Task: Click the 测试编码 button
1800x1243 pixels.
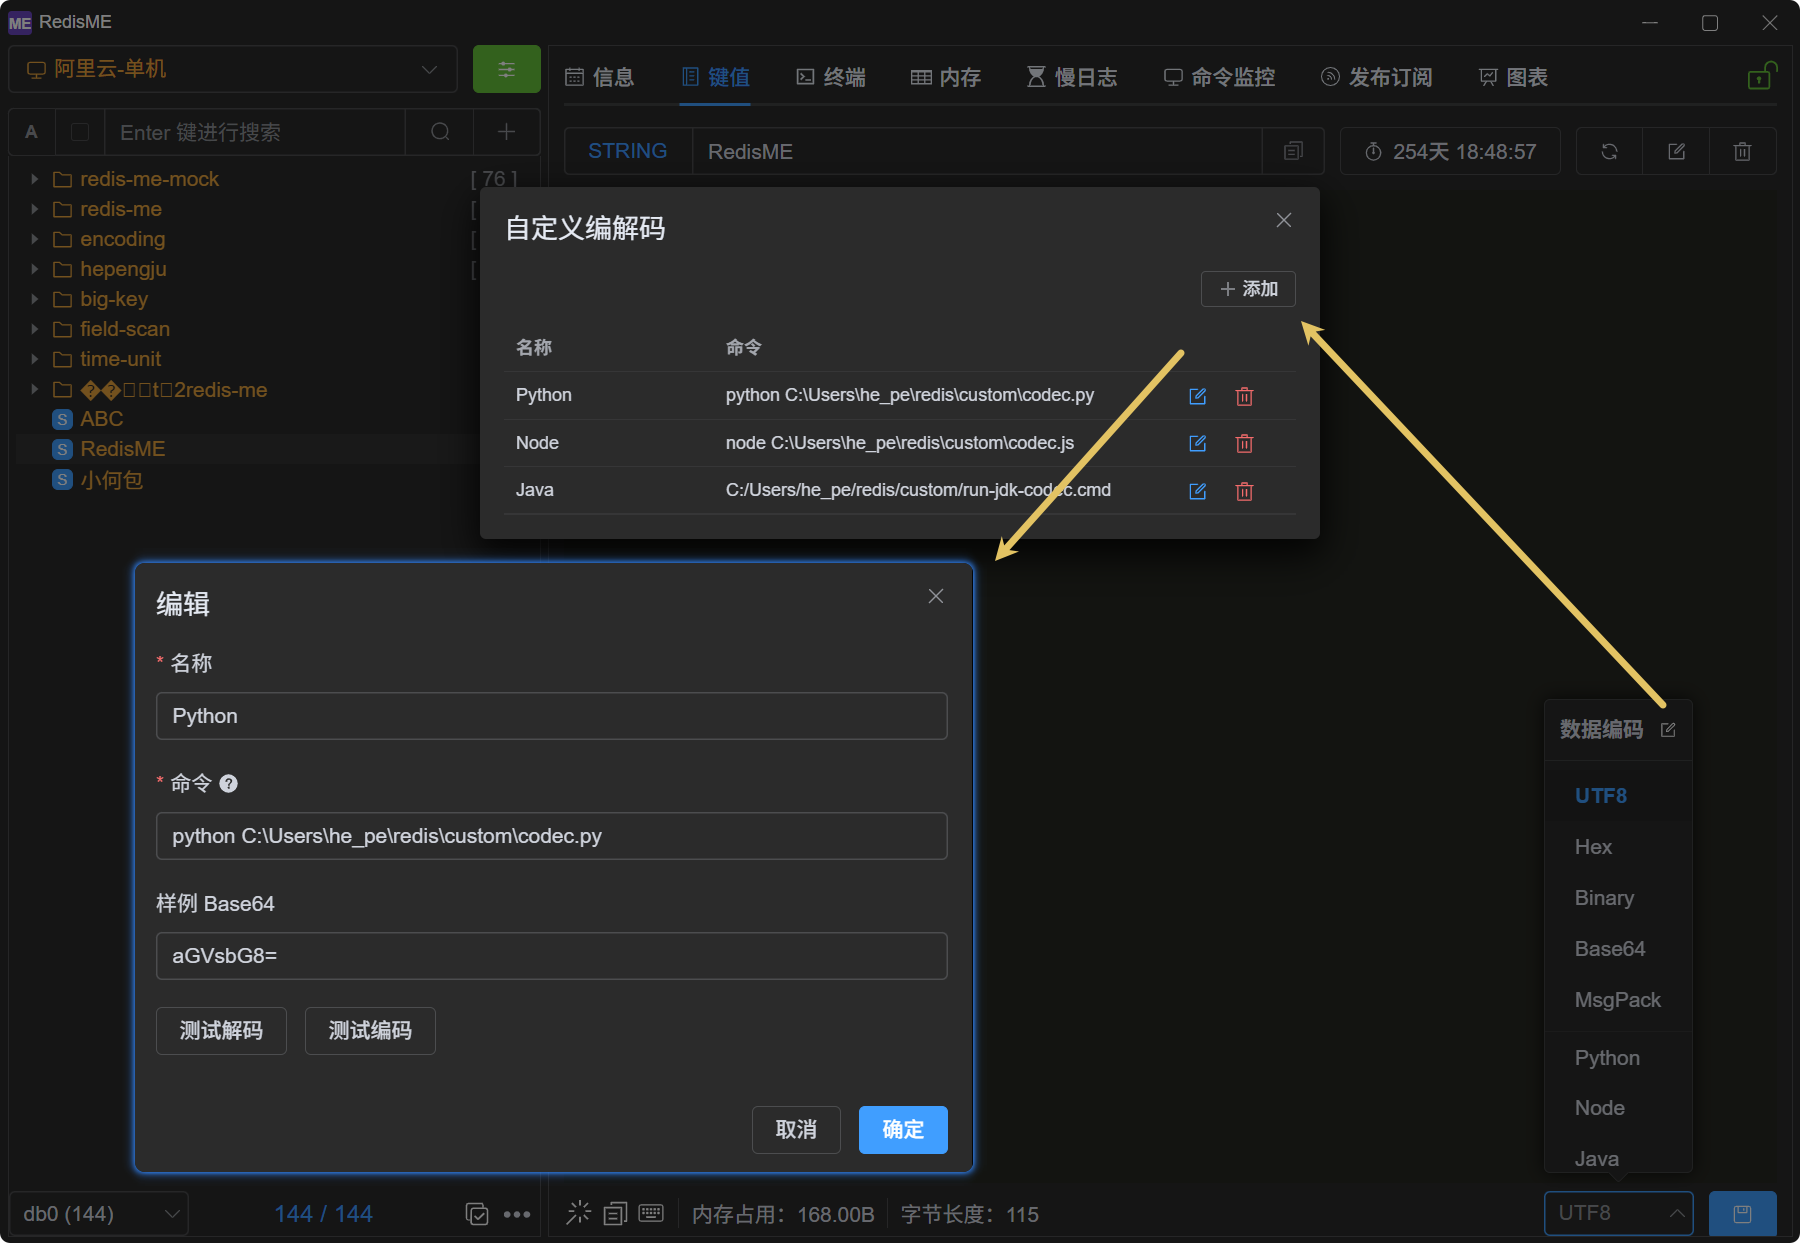Action: click(370, 1030)
